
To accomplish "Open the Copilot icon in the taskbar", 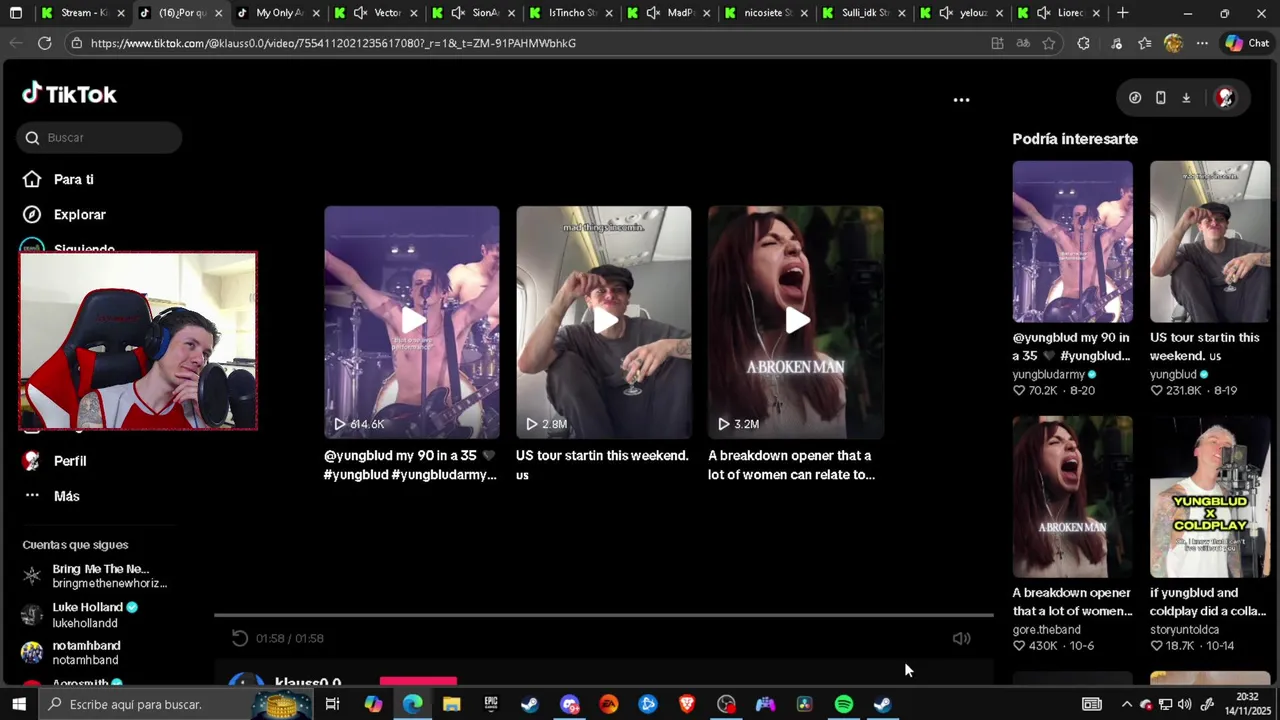I will (373, 704).
